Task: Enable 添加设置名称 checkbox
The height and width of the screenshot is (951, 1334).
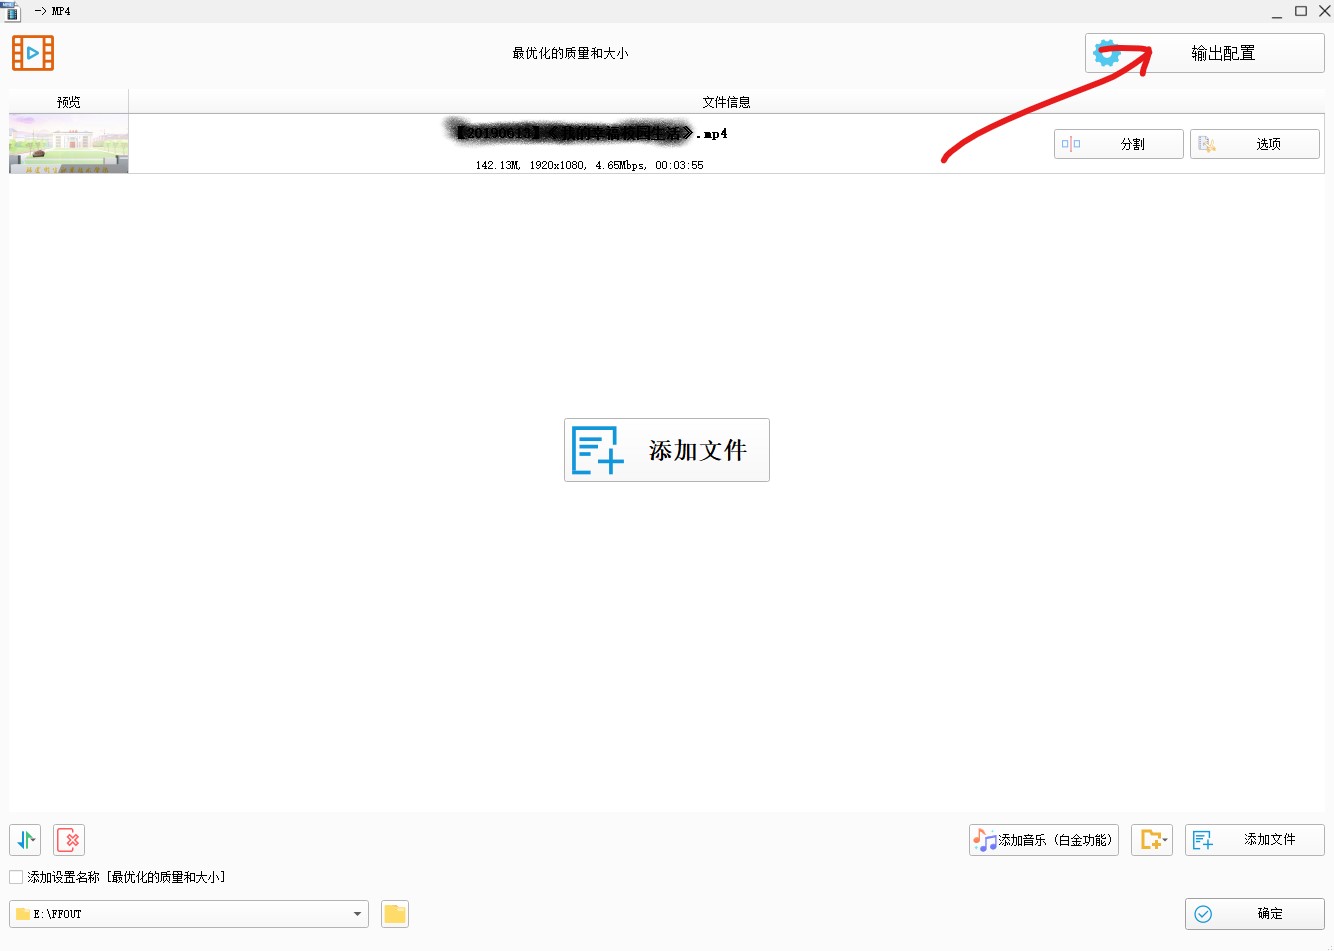Action: coord(16,877)
